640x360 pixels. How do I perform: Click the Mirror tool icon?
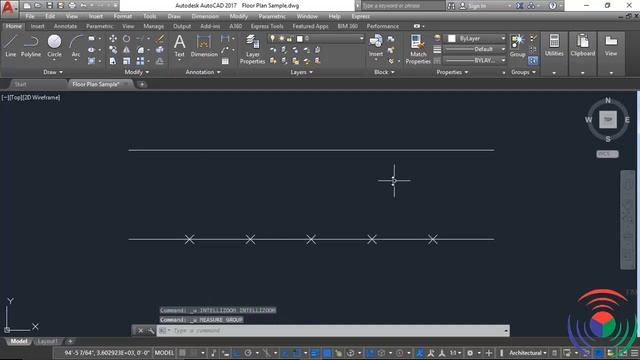[127, 50]
